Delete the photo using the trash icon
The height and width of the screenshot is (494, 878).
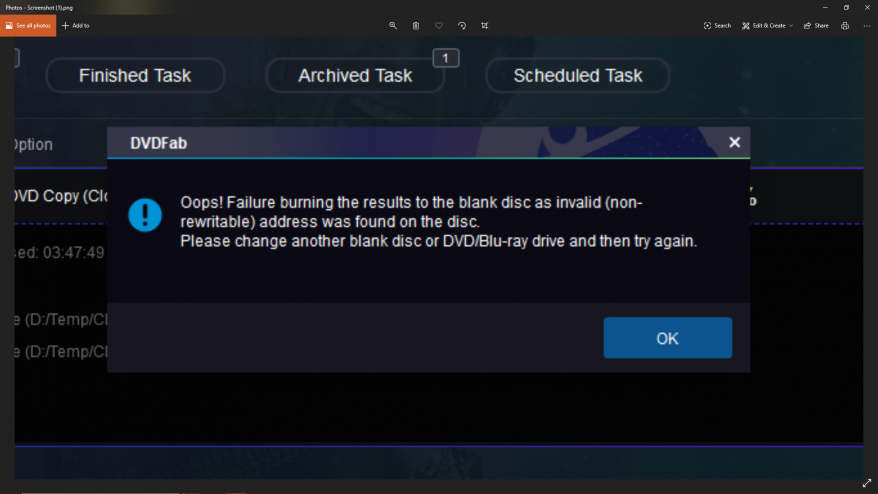coord(416,25)
